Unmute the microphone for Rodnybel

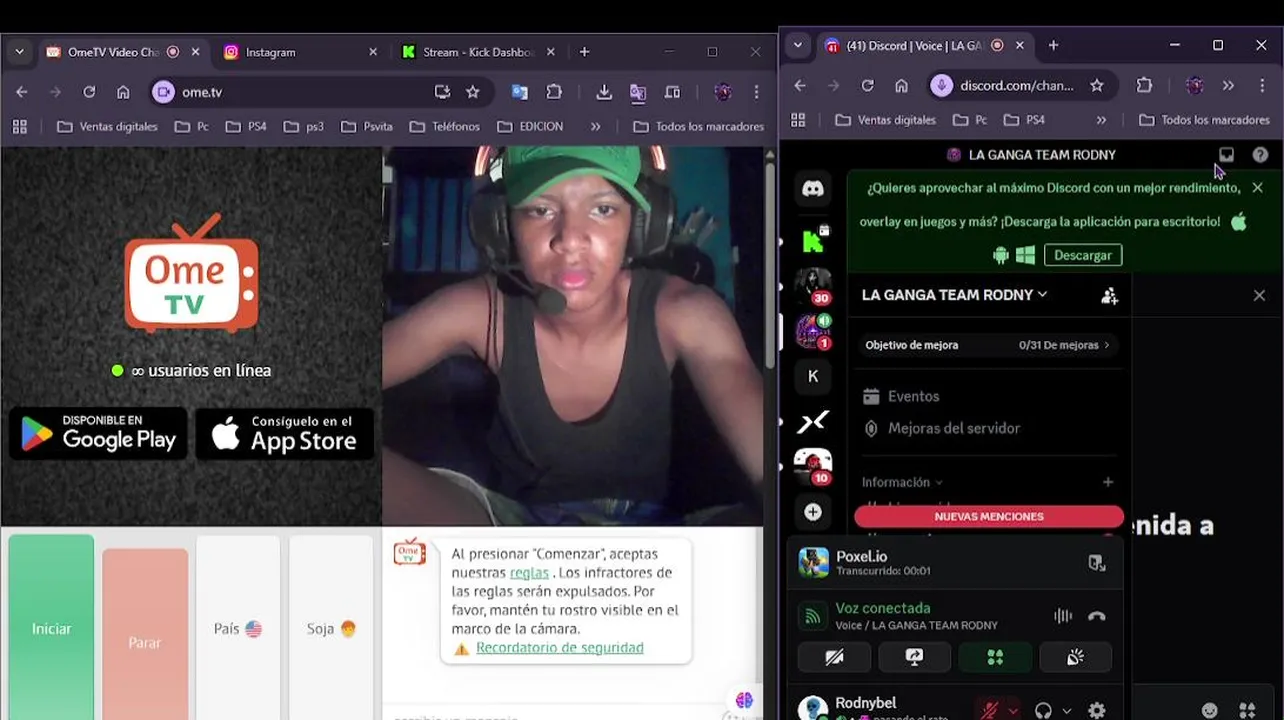(x=990, y=710)
